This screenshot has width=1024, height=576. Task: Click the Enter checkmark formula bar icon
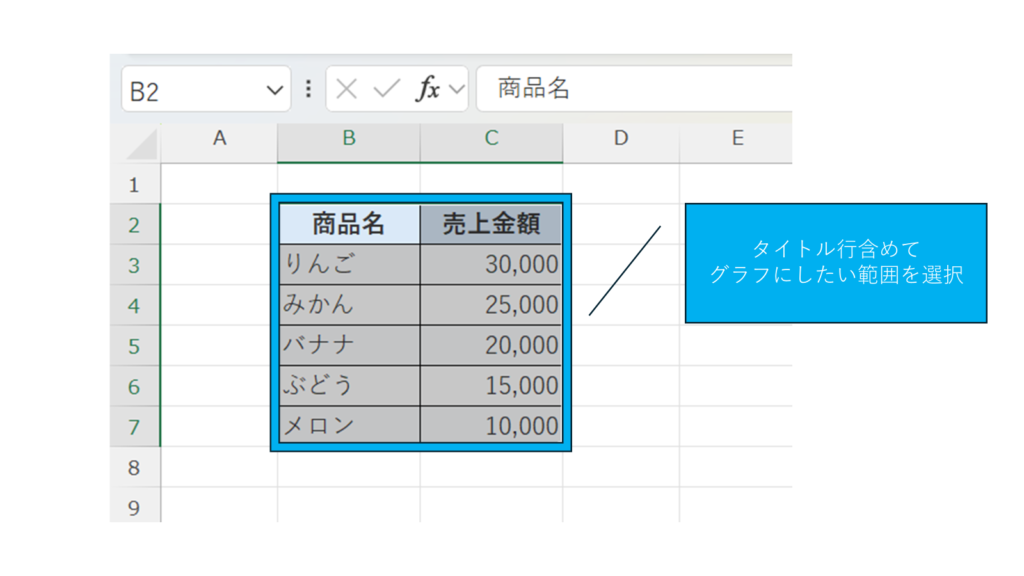click(386, 90)
